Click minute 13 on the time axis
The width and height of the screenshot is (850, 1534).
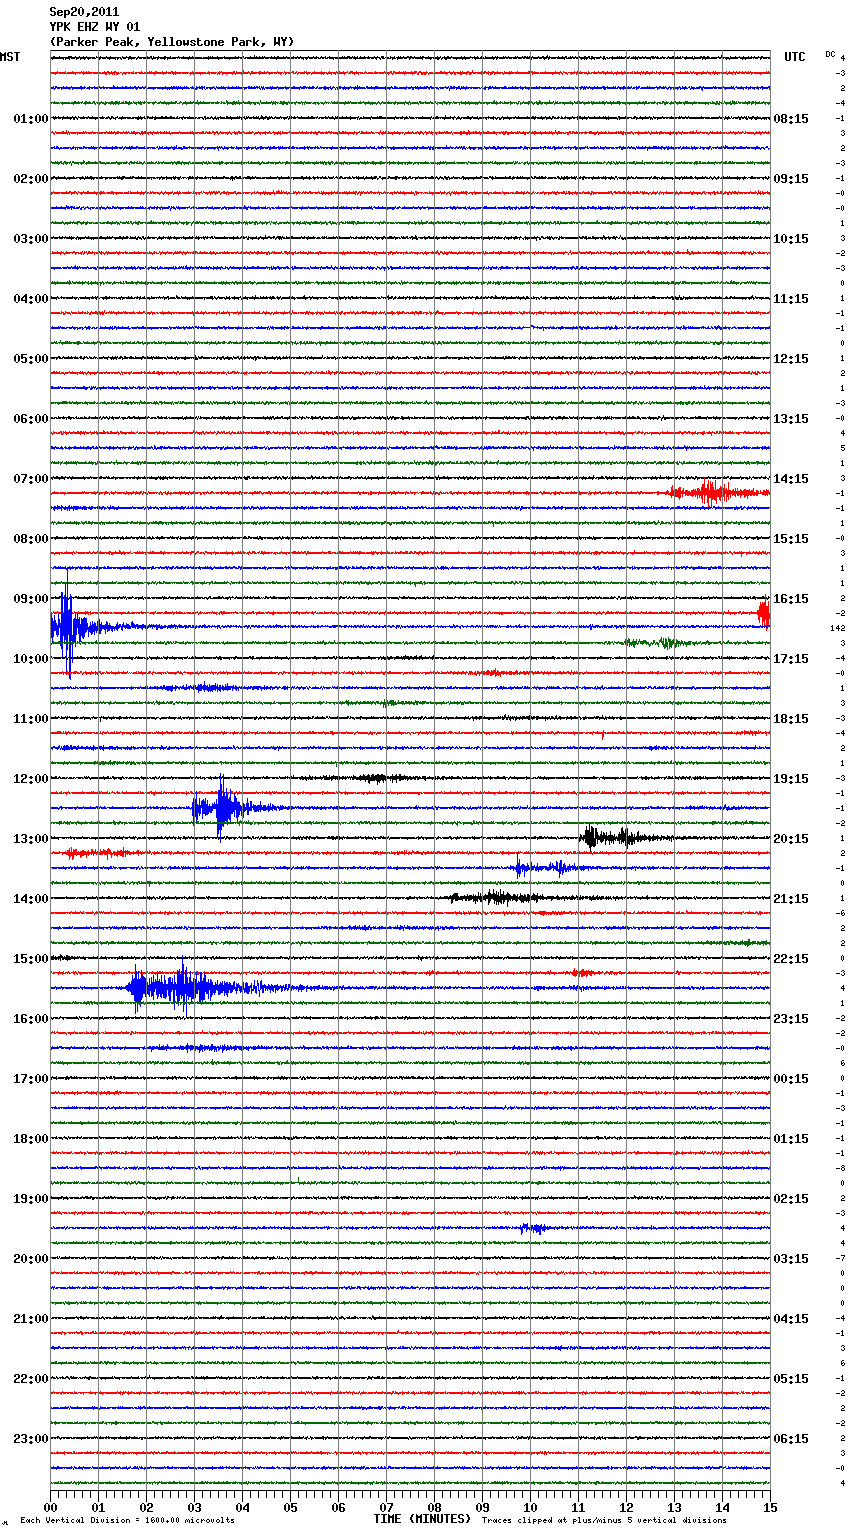coord(674,1507)
